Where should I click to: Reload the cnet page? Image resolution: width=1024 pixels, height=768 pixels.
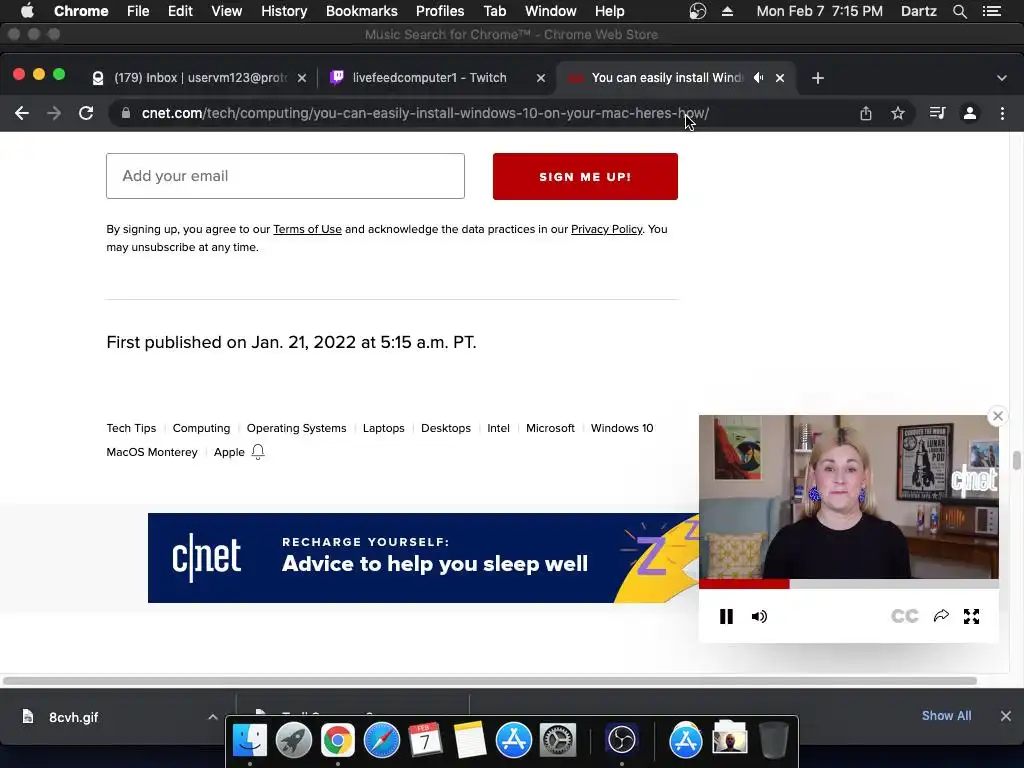pos(86,113)
